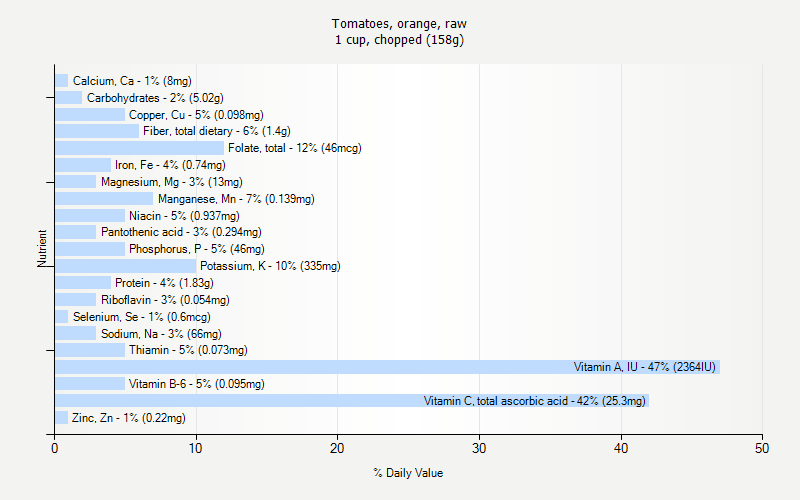Click the blue bar beside the Thiamin label
This screenshot has width=800, height=500.
(90, 350)
